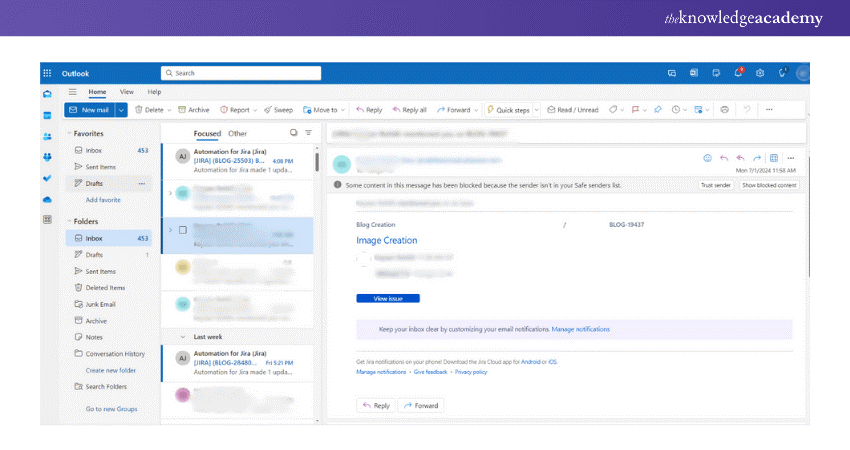This screenshot has height=450, width=850.
Task: Click the notifications bell icon
Action: [x=738, y=73]
